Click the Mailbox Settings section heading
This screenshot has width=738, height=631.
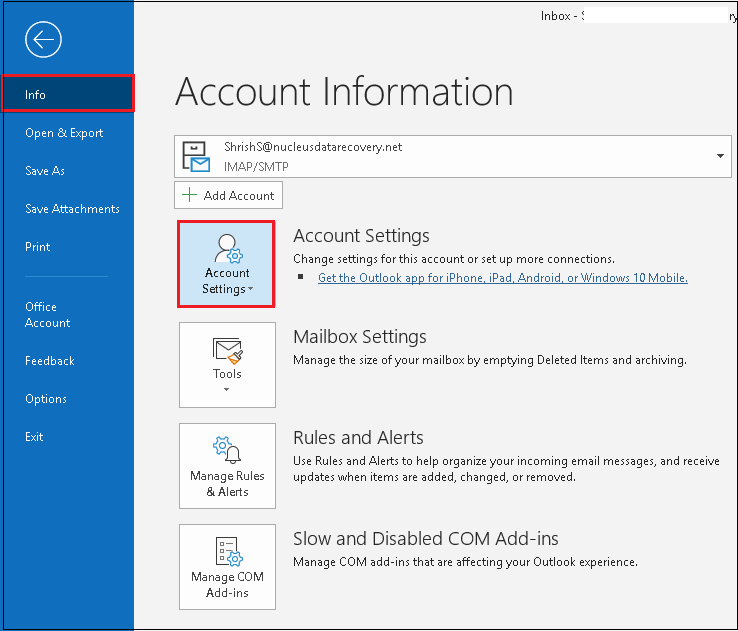(360, 336)
